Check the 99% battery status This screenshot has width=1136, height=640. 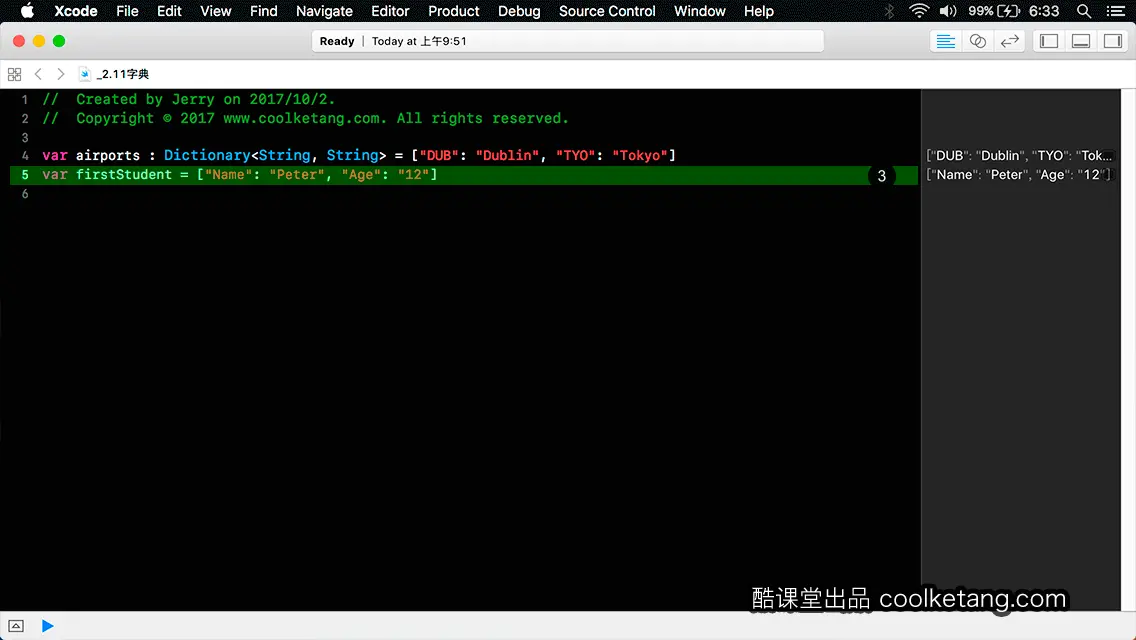click(994, 11)
